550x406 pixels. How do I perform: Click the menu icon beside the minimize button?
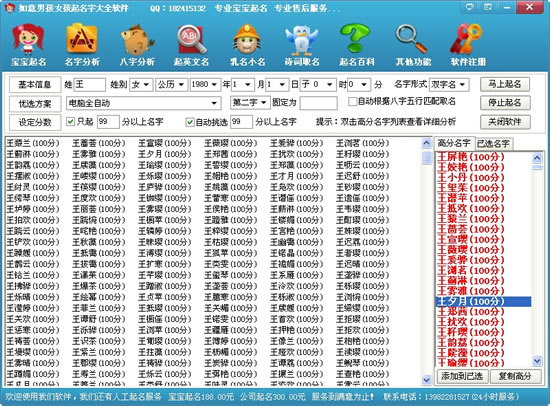tap(488, 7)
